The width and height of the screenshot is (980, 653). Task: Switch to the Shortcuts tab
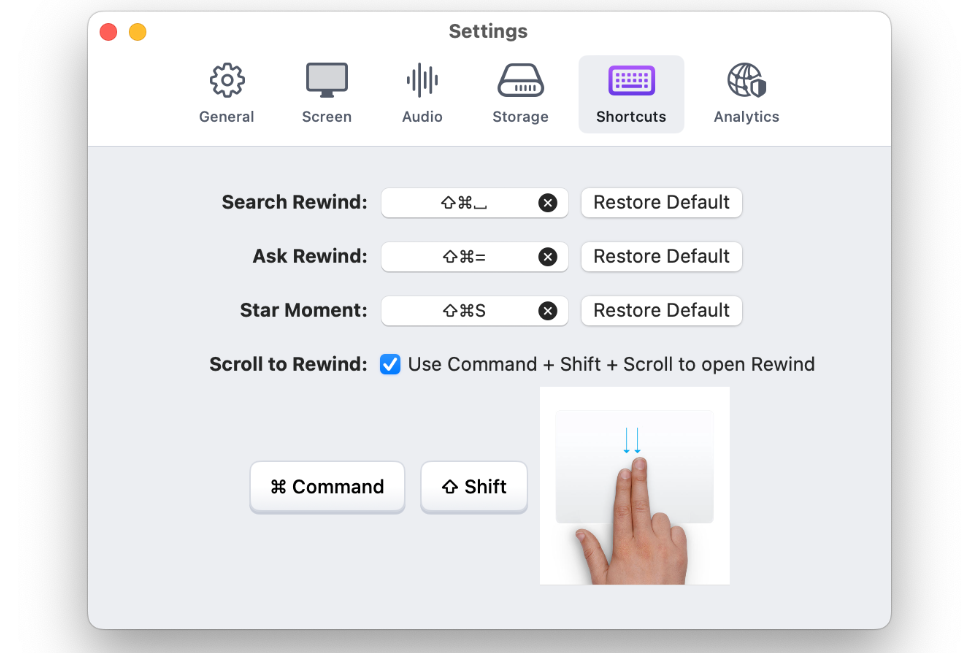click(x=631, y=94)
